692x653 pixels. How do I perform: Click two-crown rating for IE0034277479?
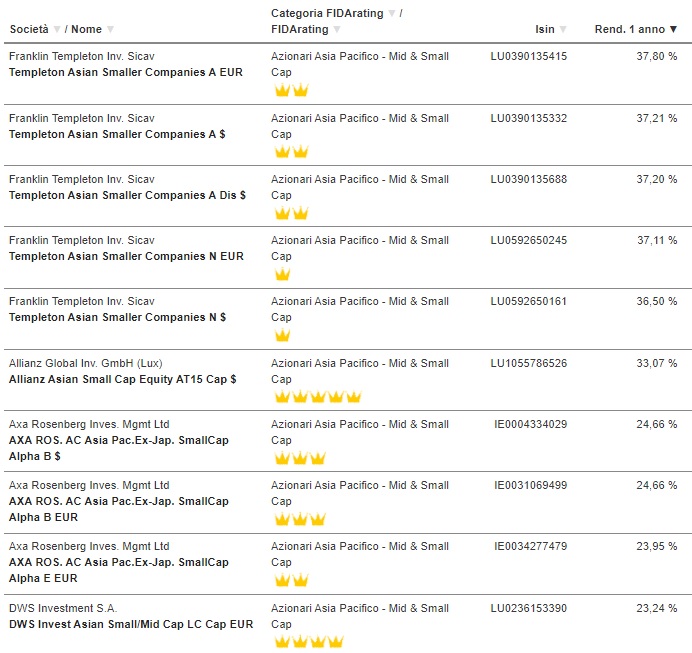(x=291, y=580)
